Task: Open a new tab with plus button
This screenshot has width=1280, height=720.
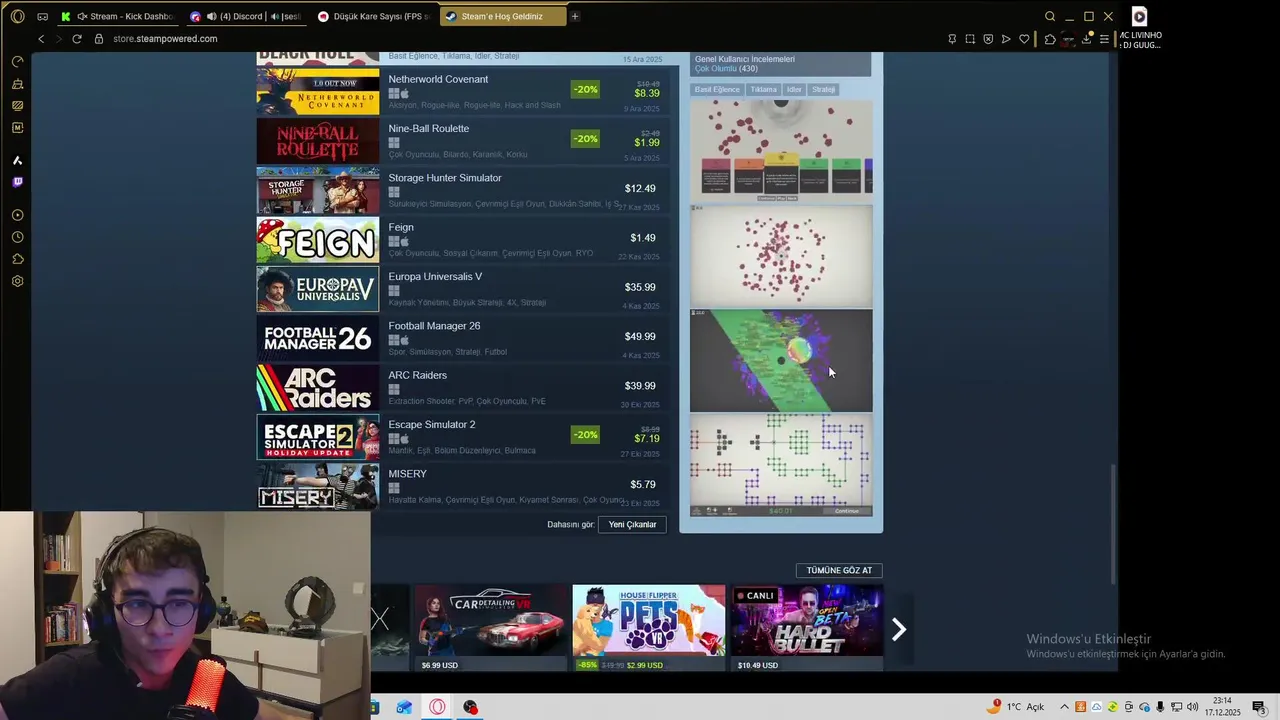Action: click(575, 16)
